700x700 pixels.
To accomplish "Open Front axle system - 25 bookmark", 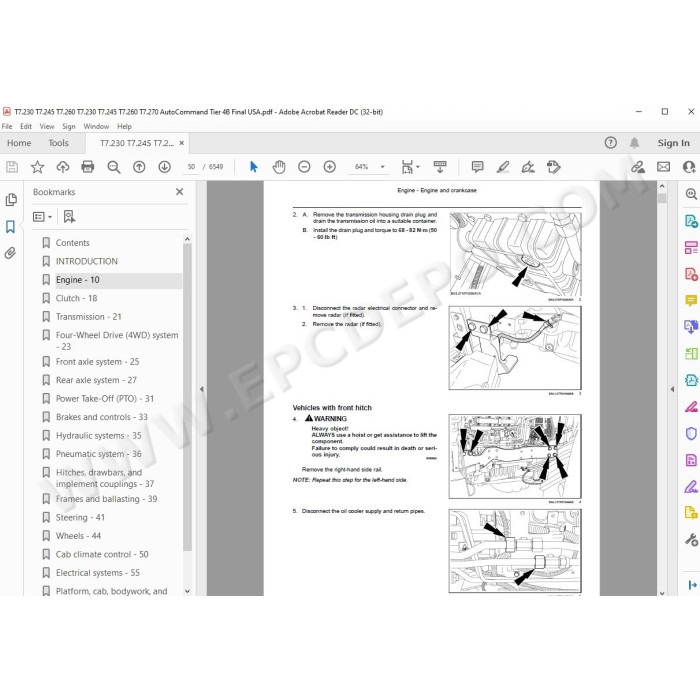I will [97, 362].
